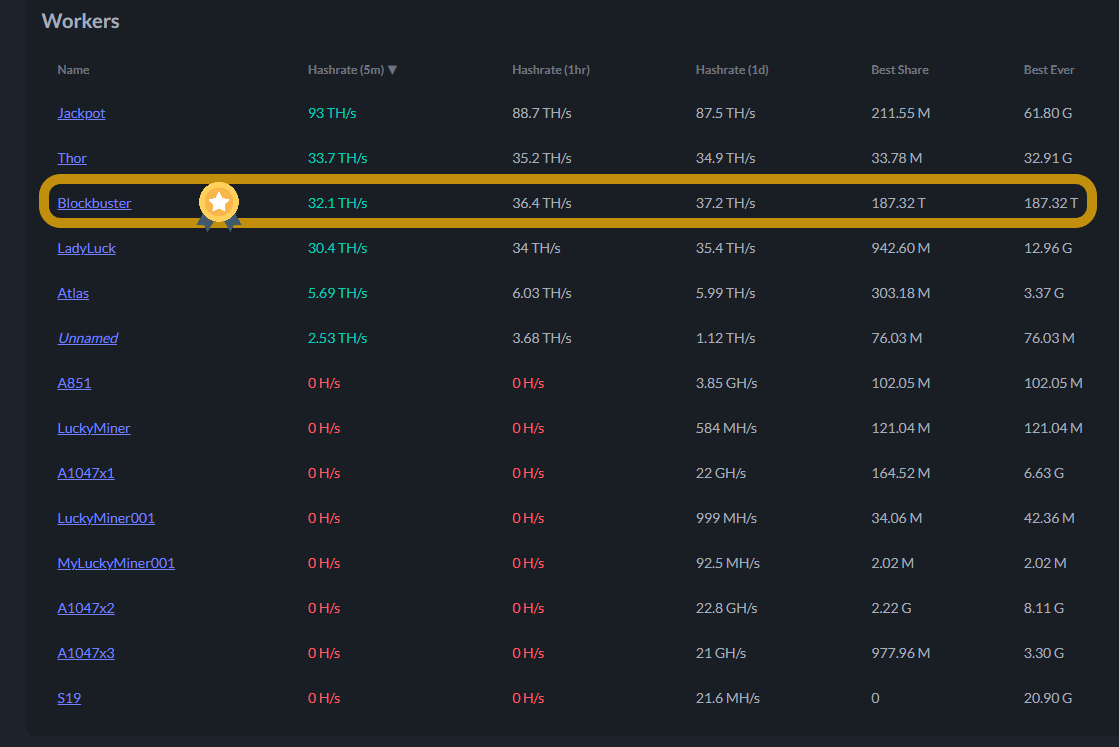Select the 303.18 M best share
The width and height of the screenshot is (1119, 747).
coord(901,293)
